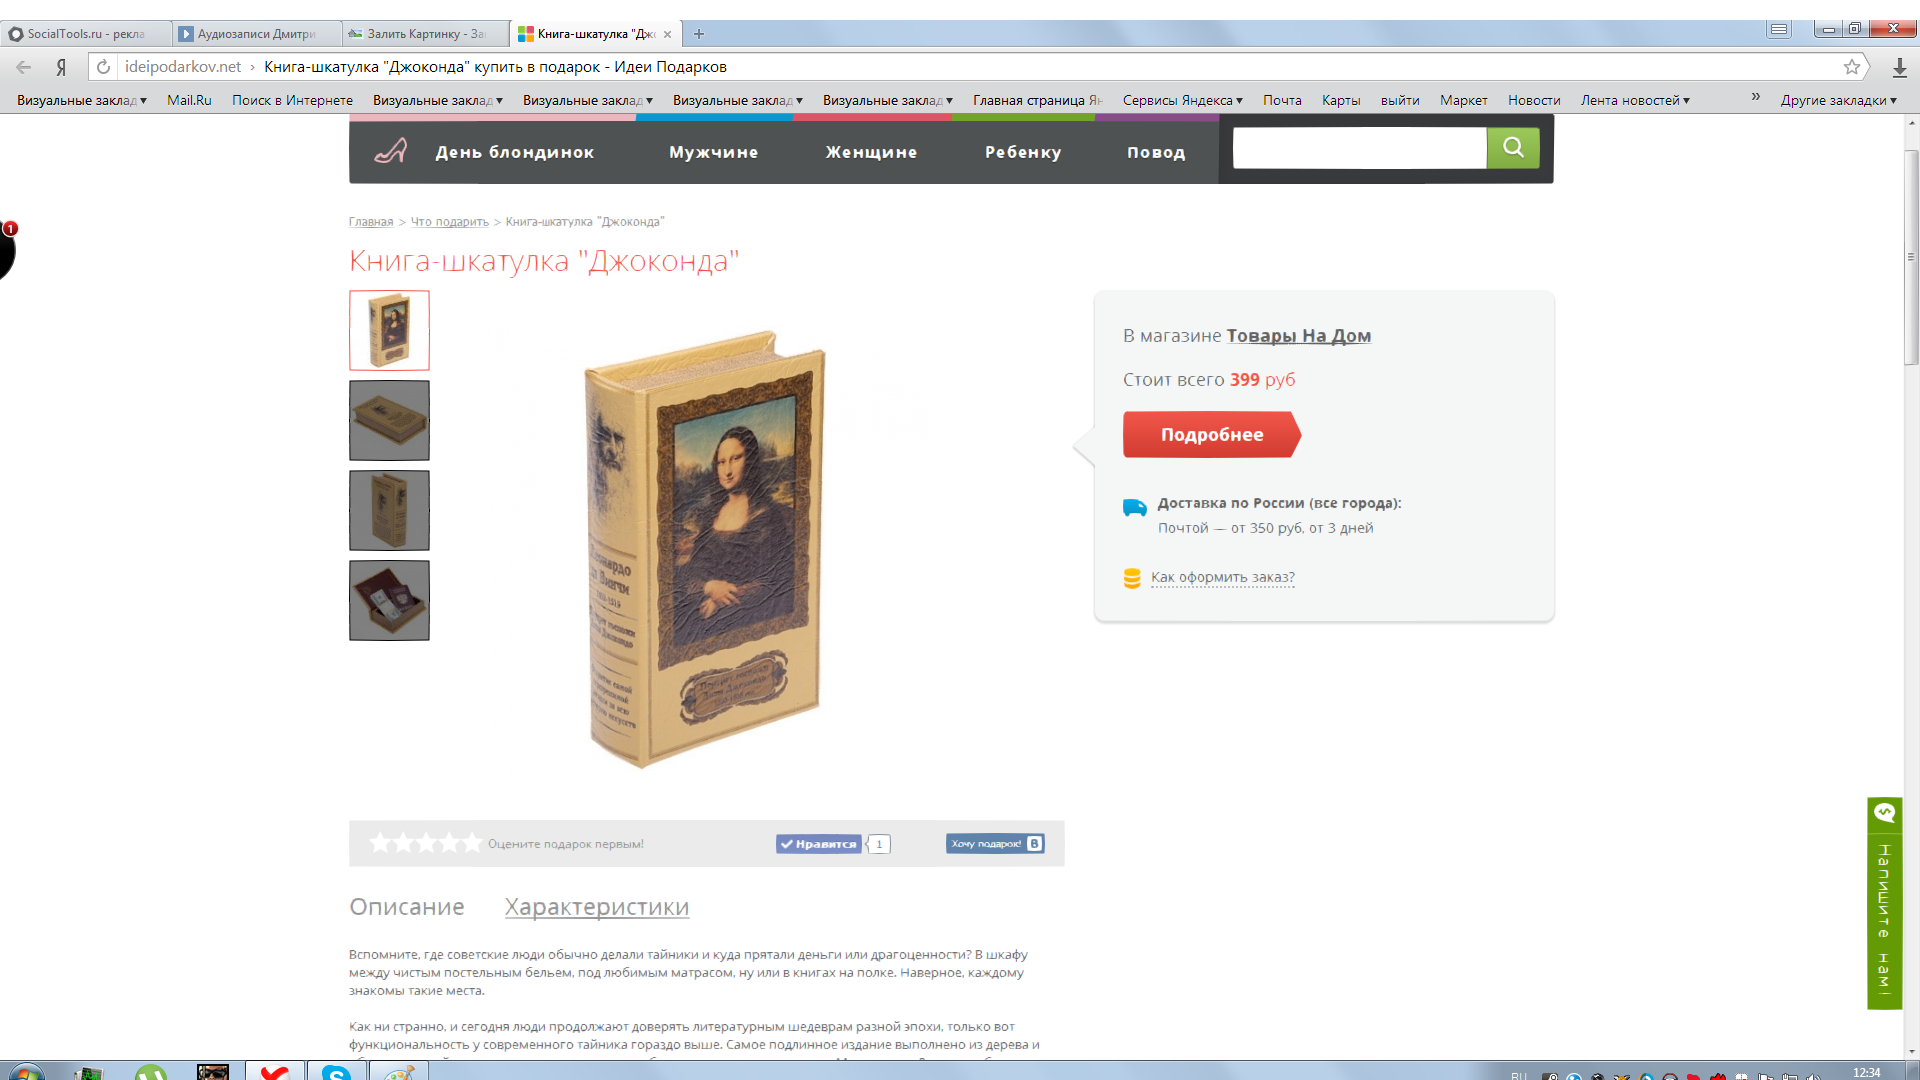The image size is (1920, 1080).
Task: Click the bookmark star in address bar
Action: coord(1852,67)
